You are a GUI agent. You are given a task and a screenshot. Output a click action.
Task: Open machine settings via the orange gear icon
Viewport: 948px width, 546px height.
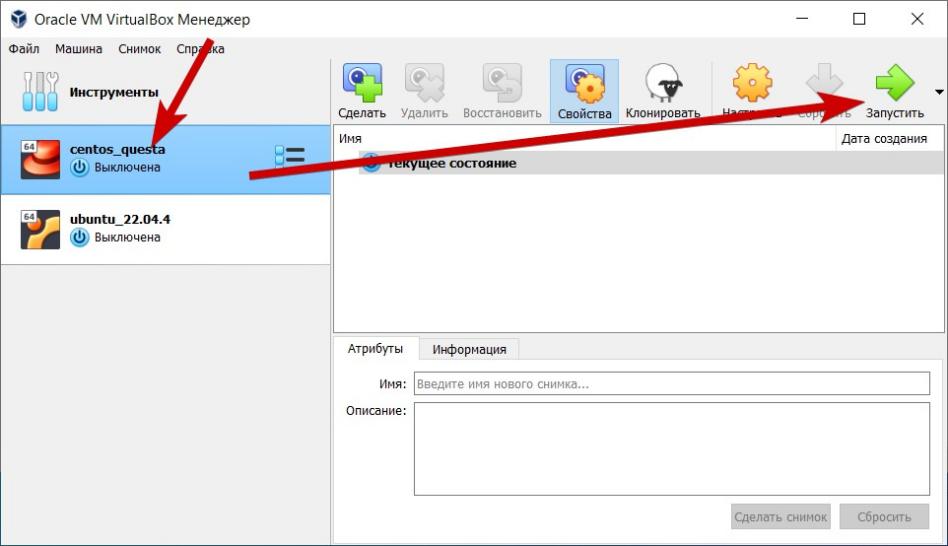[752, 83]
